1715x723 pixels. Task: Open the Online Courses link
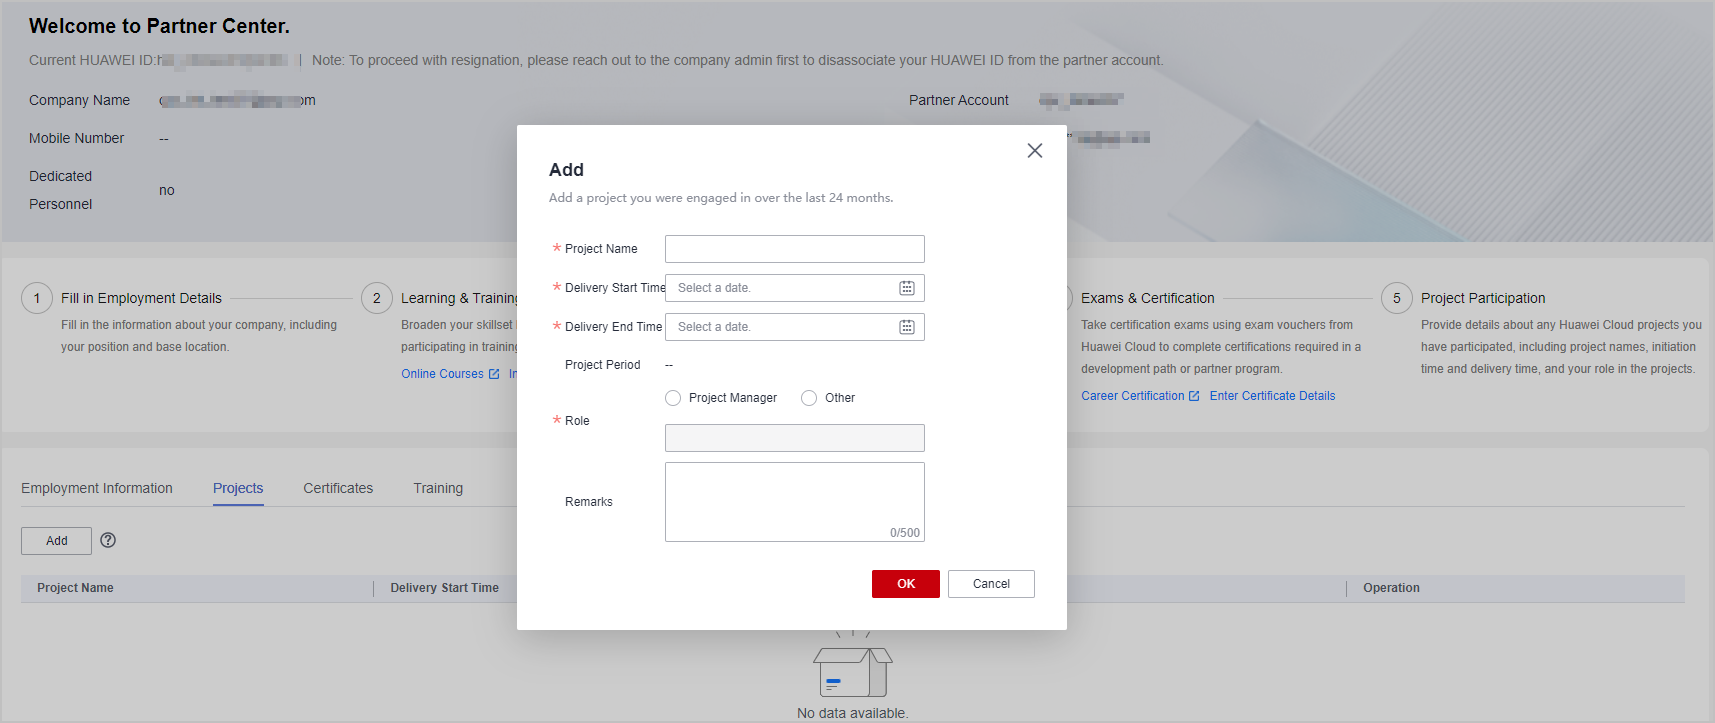click(x=442, y=374)
